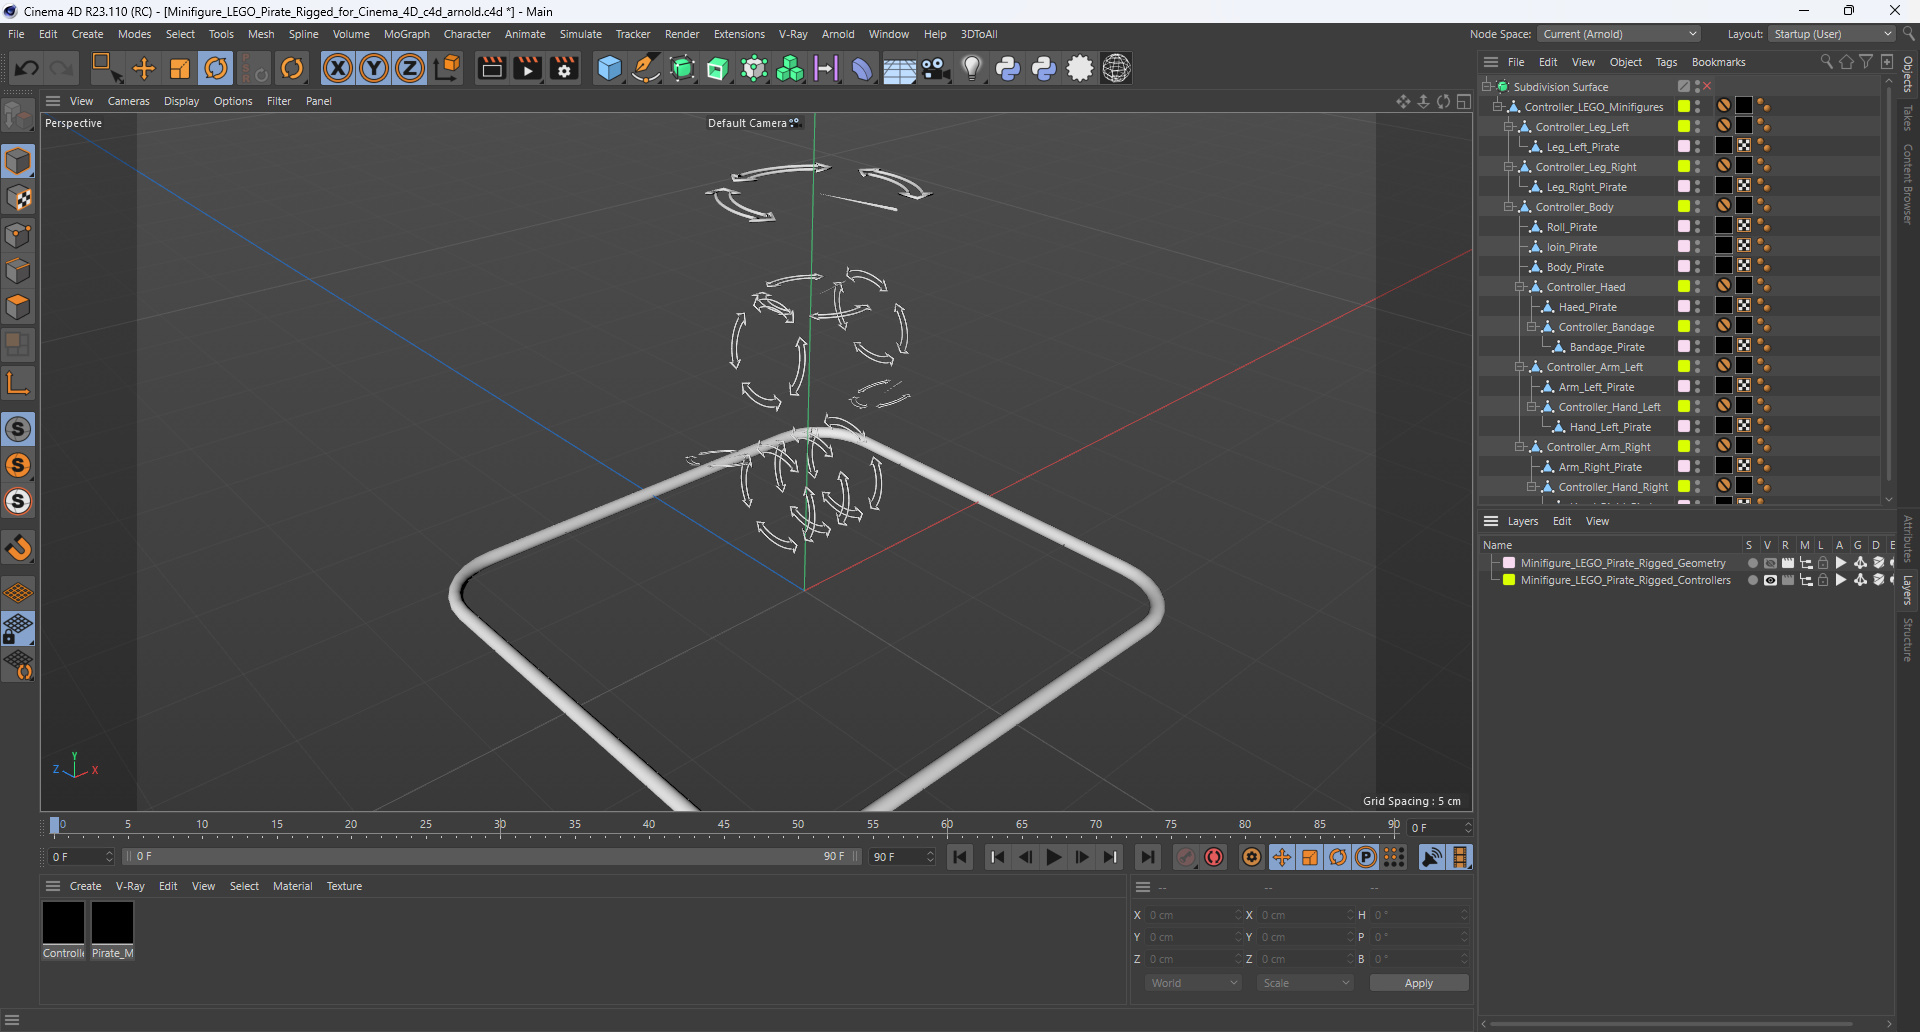This screenshot has height=1032, width=1920.
Task: Toggle the X axis lock
Action: (x=338, y=68)
